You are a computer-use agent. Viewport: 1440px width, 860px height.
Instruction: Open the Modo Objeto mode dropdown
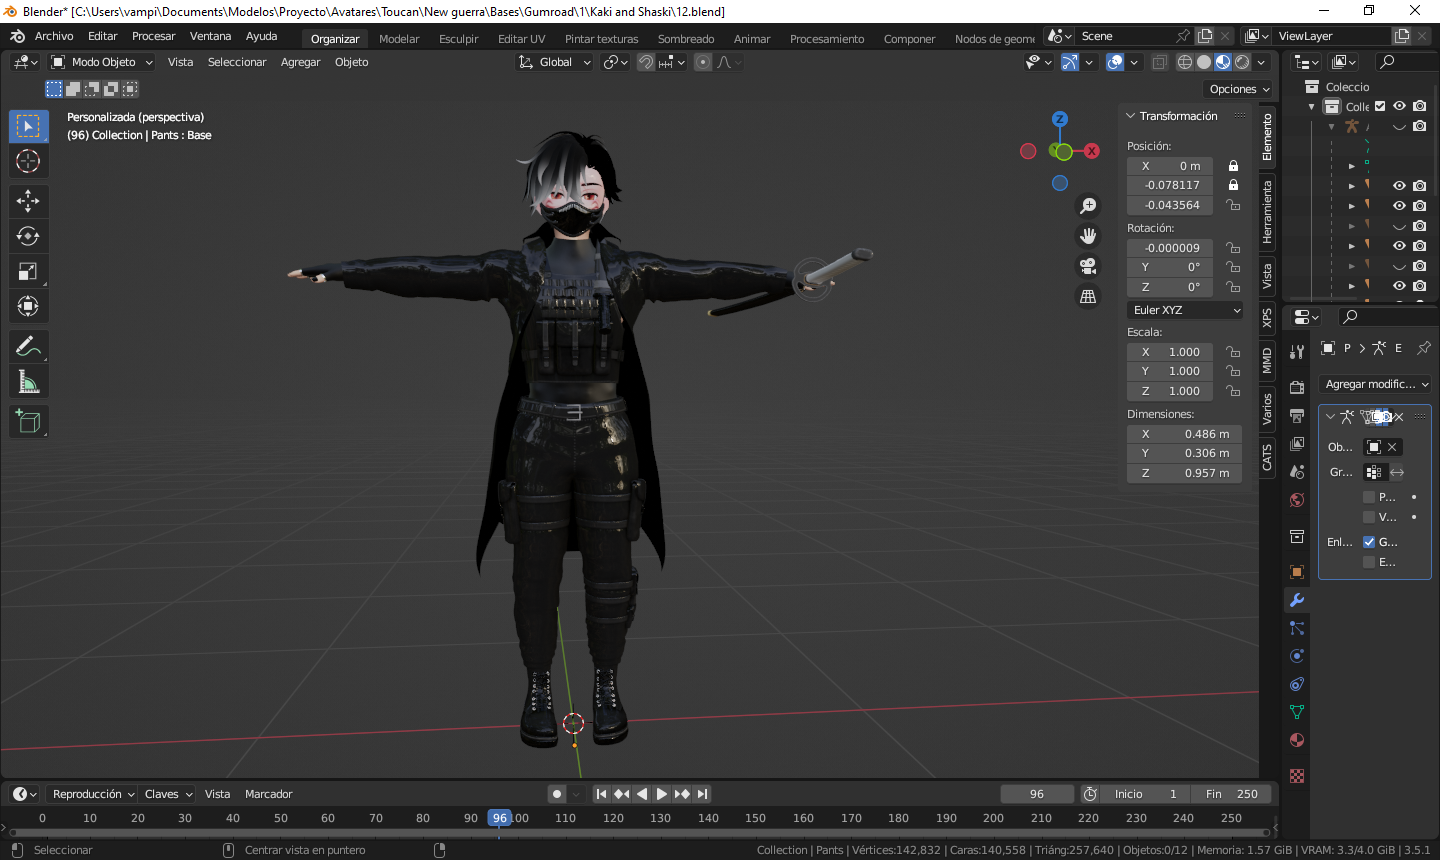102,62
